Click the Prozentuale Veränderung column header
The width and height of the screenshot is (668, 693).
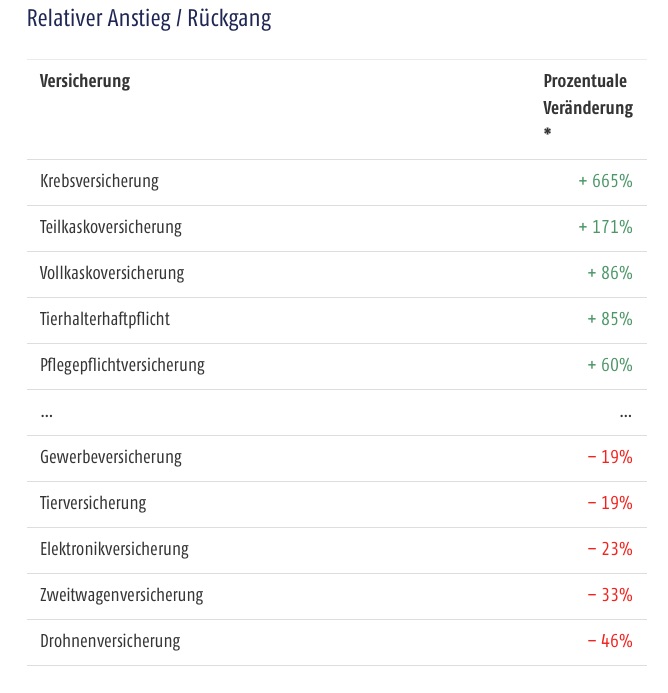[588, 95]
